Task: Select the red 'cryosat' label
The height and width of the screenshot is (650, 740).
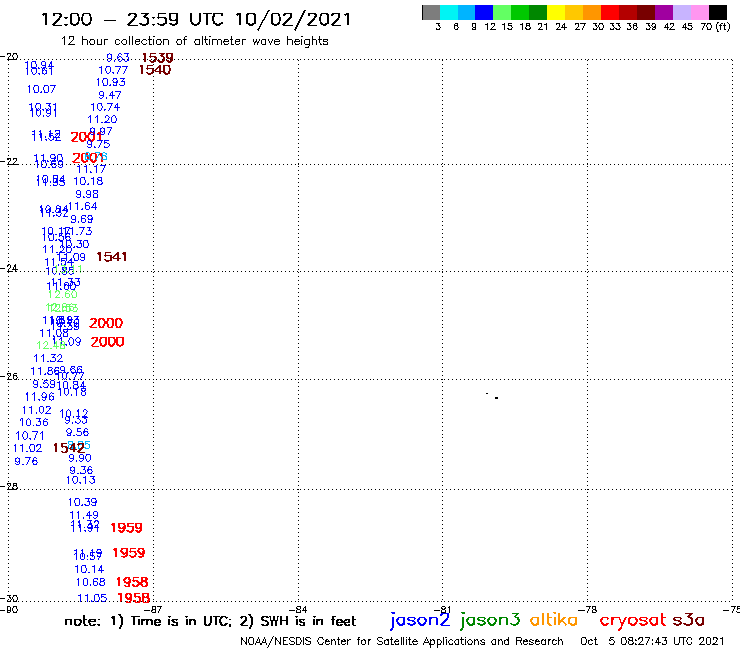Action: [633, 620]
